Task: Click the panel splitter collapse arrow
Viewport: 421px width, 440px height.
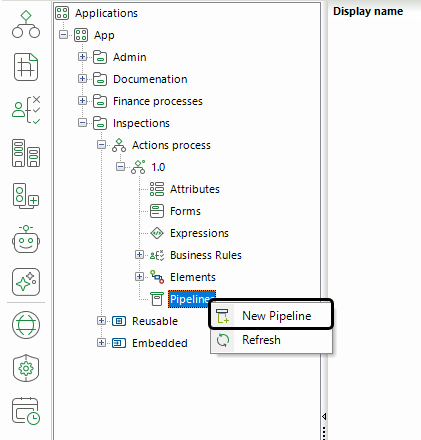Action: click(324, 416)
